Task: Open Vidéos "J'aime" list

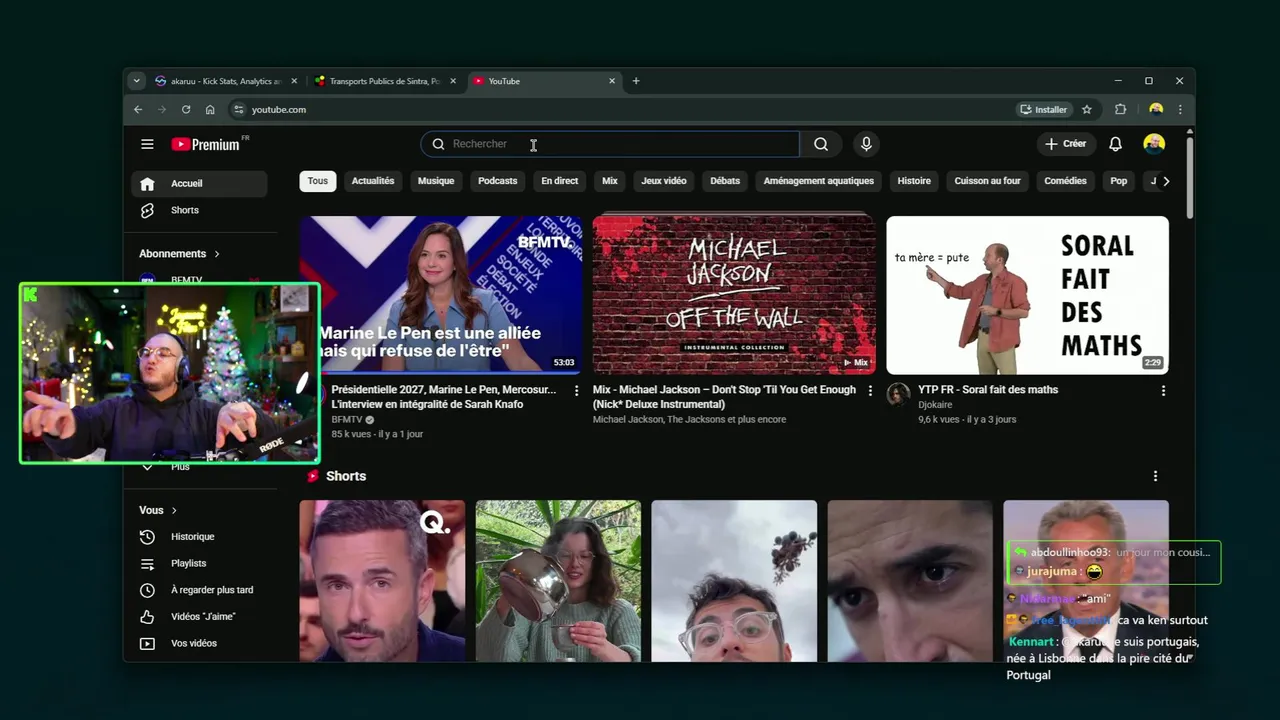Action: point(202,617)
